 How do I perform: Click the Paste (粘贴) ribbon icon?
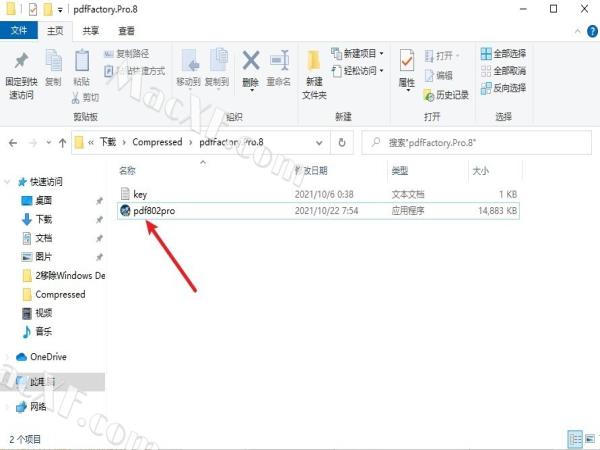pos(82,61)
